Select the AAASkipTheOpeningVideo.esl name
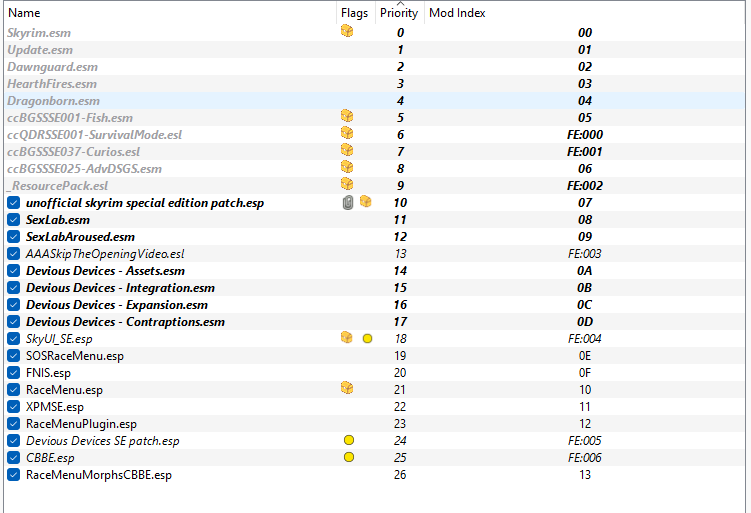The height and width of the screenshot is (513, 751). (105, 254)
